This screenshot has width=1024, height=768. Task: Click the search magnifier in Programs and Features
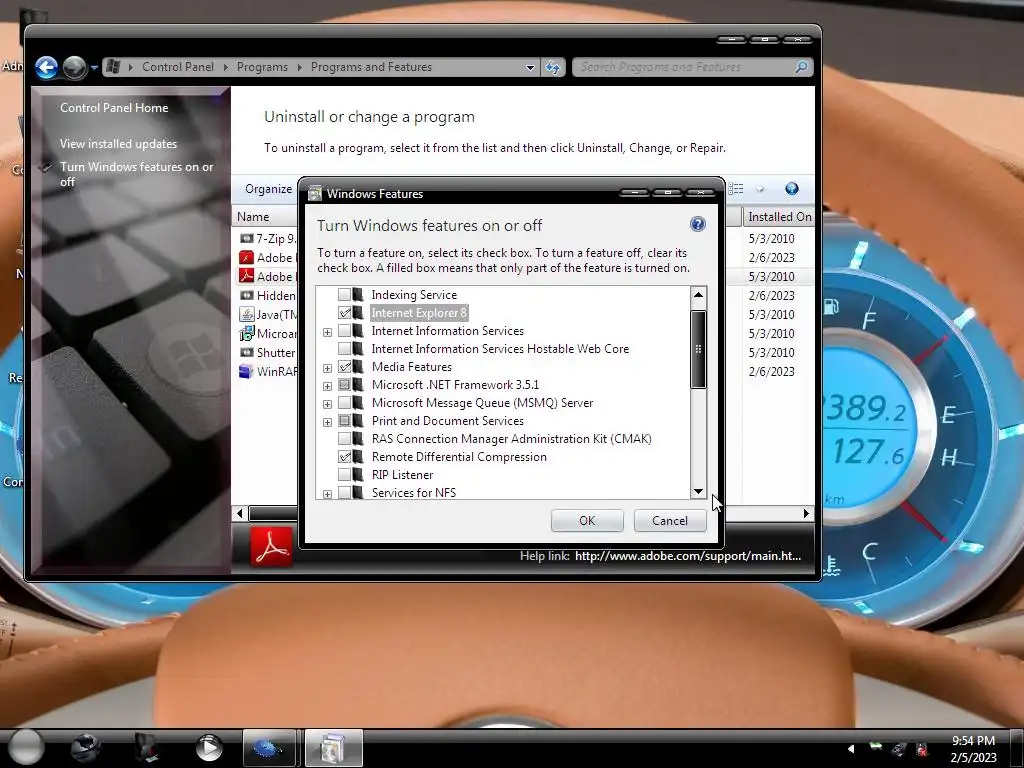coord(801,67)
